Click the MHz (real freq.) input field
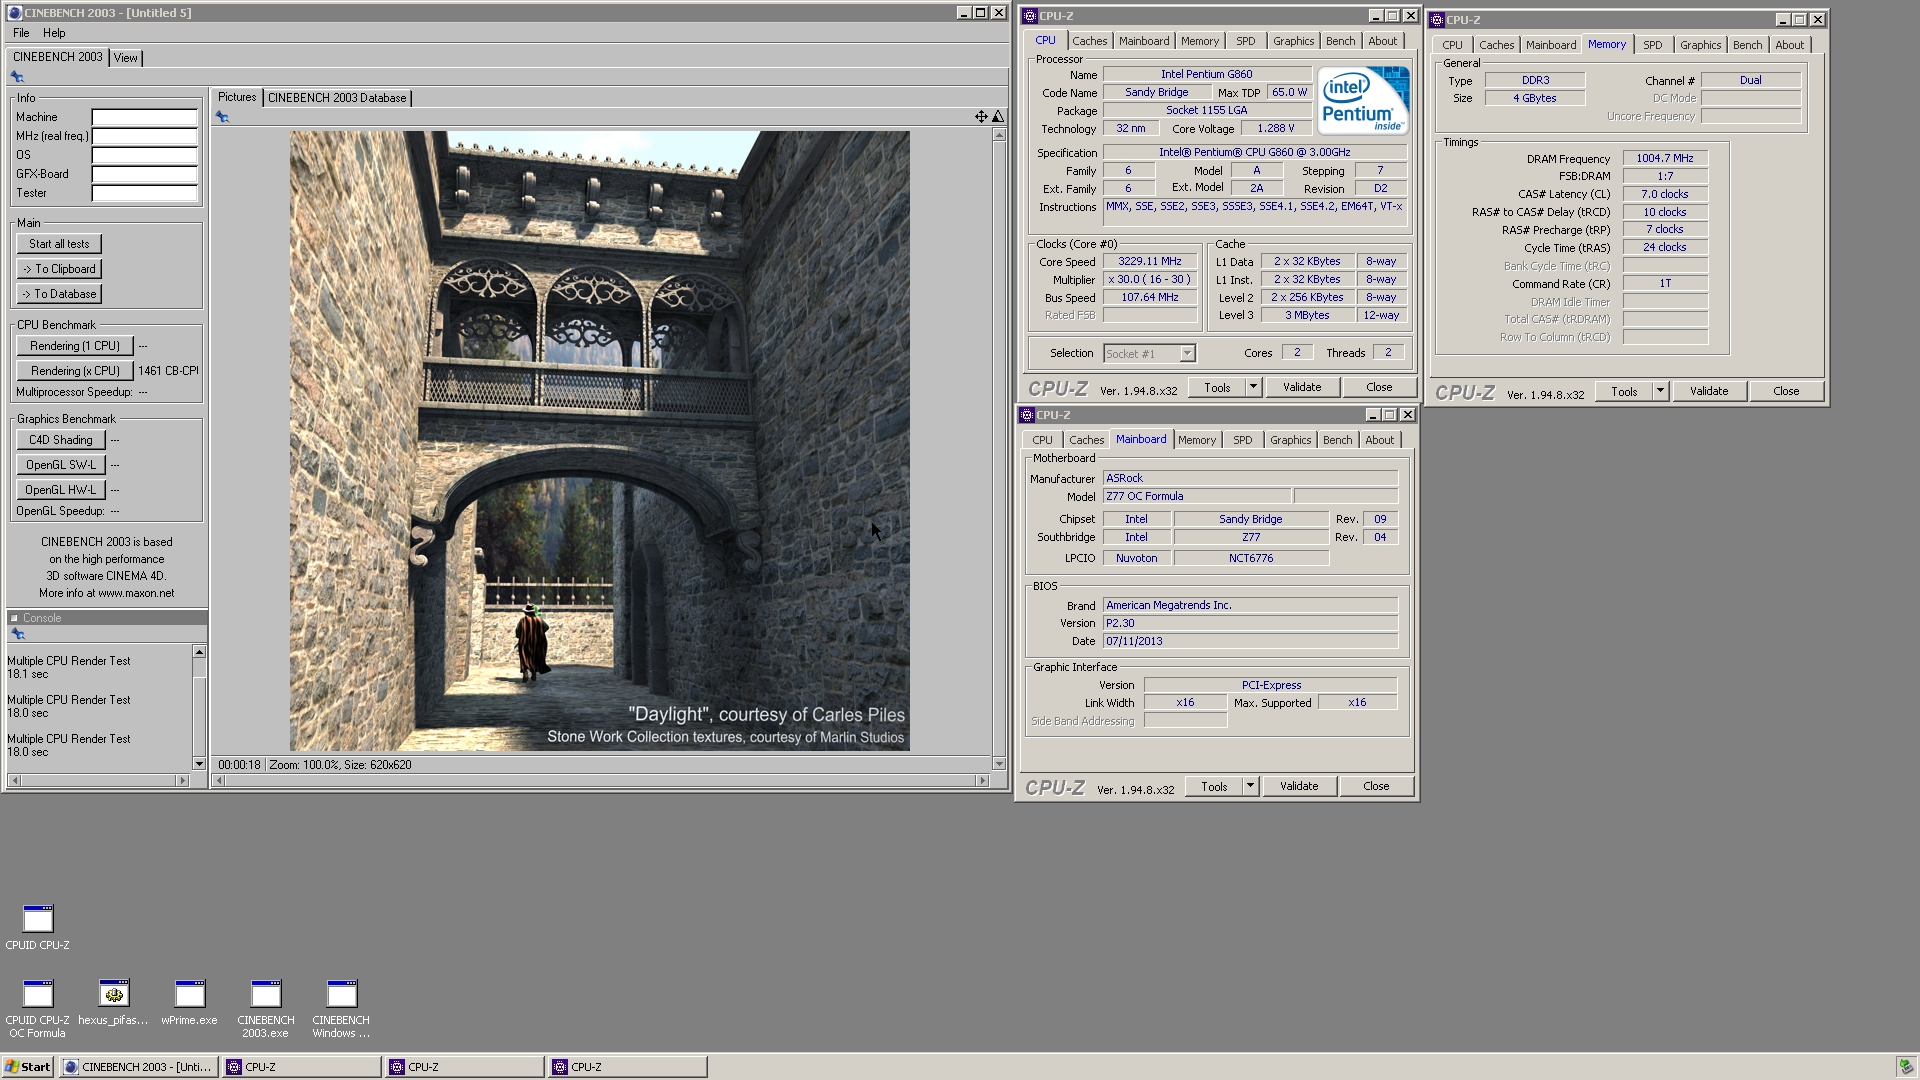The height and width of the screenshot is (1080, 1920). [145, 136]
